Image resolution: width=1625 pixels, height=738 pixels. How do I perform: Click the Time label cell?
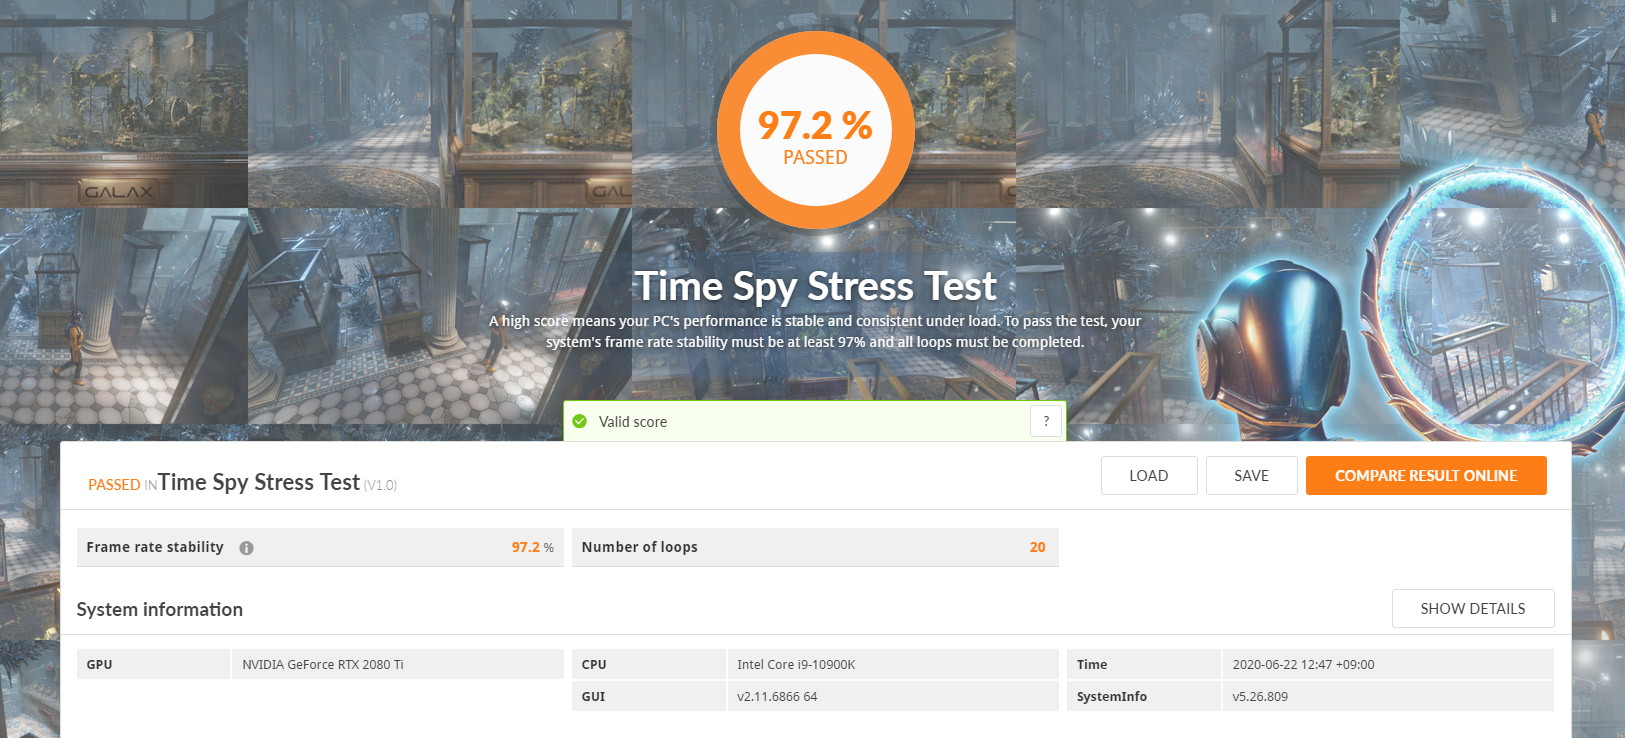click(x=1143, y=664)
